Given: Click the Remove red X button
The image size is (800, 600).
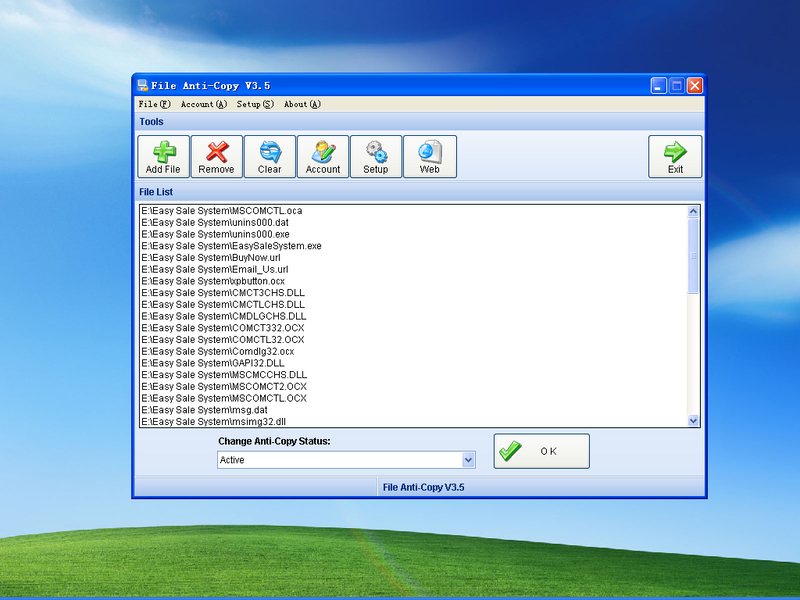Looking at the screenshot, I should pos(217,157).
